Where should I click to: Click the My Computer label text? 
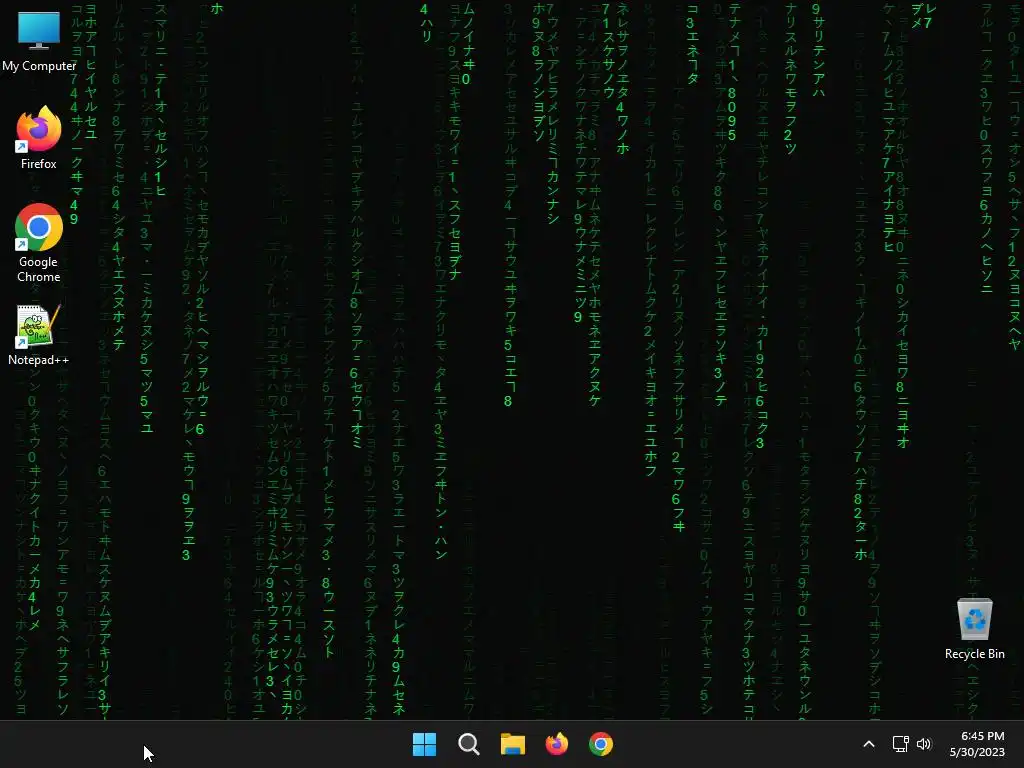pos(39,66)
